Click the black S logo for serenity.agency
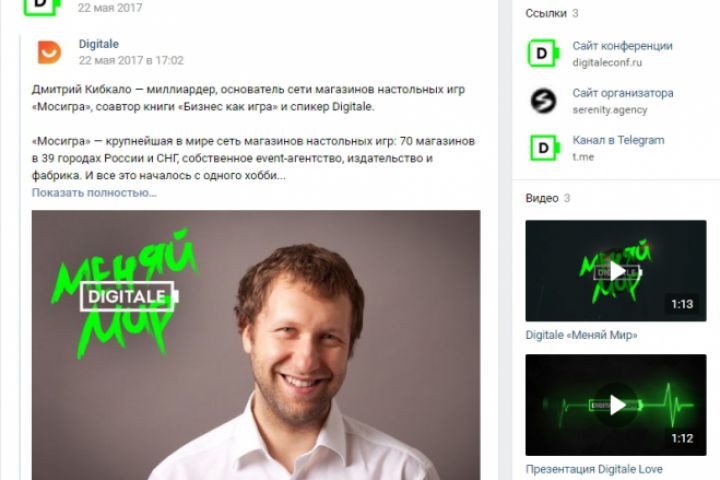The height and width of the screenshot is (480, 720). tap(543, 101)
